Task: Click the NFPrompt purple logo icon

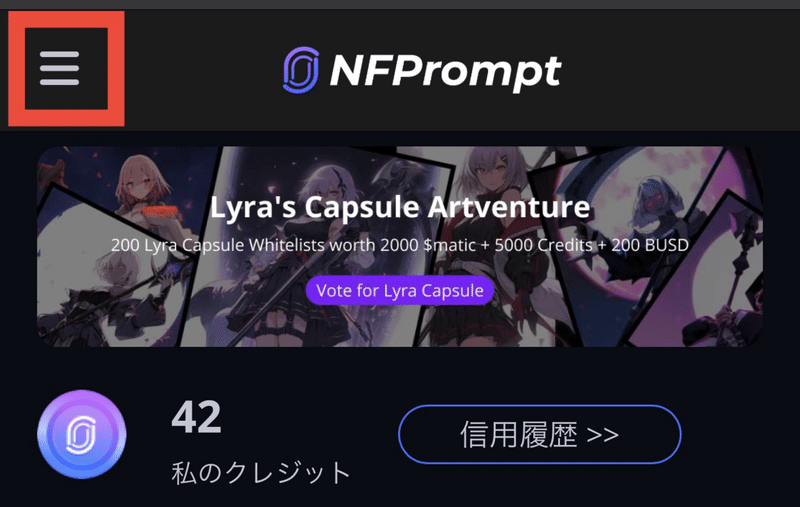Action: 301,70
